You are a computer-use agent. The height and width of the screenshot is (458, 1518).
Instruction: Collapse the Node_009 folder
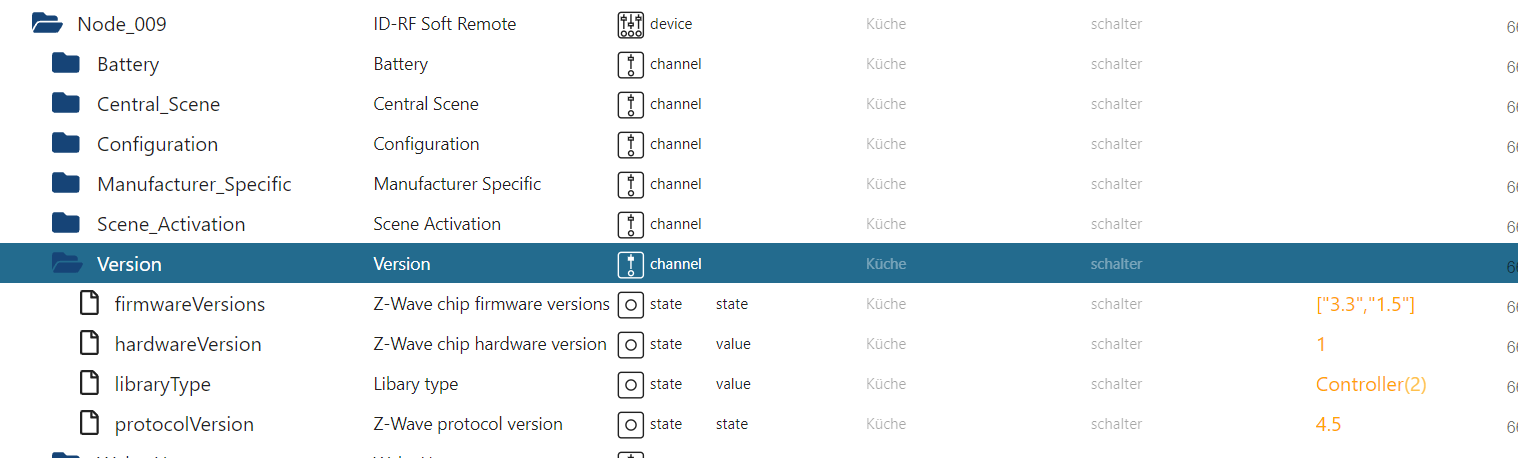pos(46,24)
